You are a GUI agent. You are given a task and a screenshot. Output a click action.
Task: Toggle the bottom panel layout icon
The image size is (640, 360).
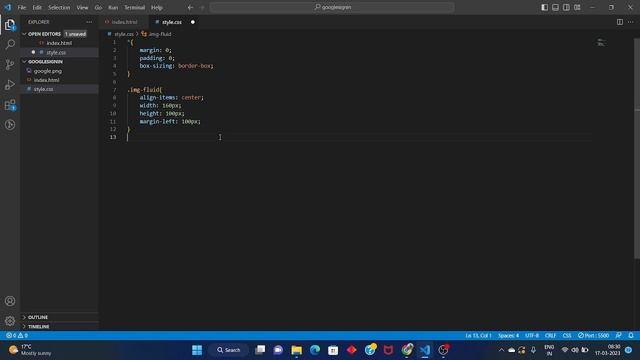[556, 7]
